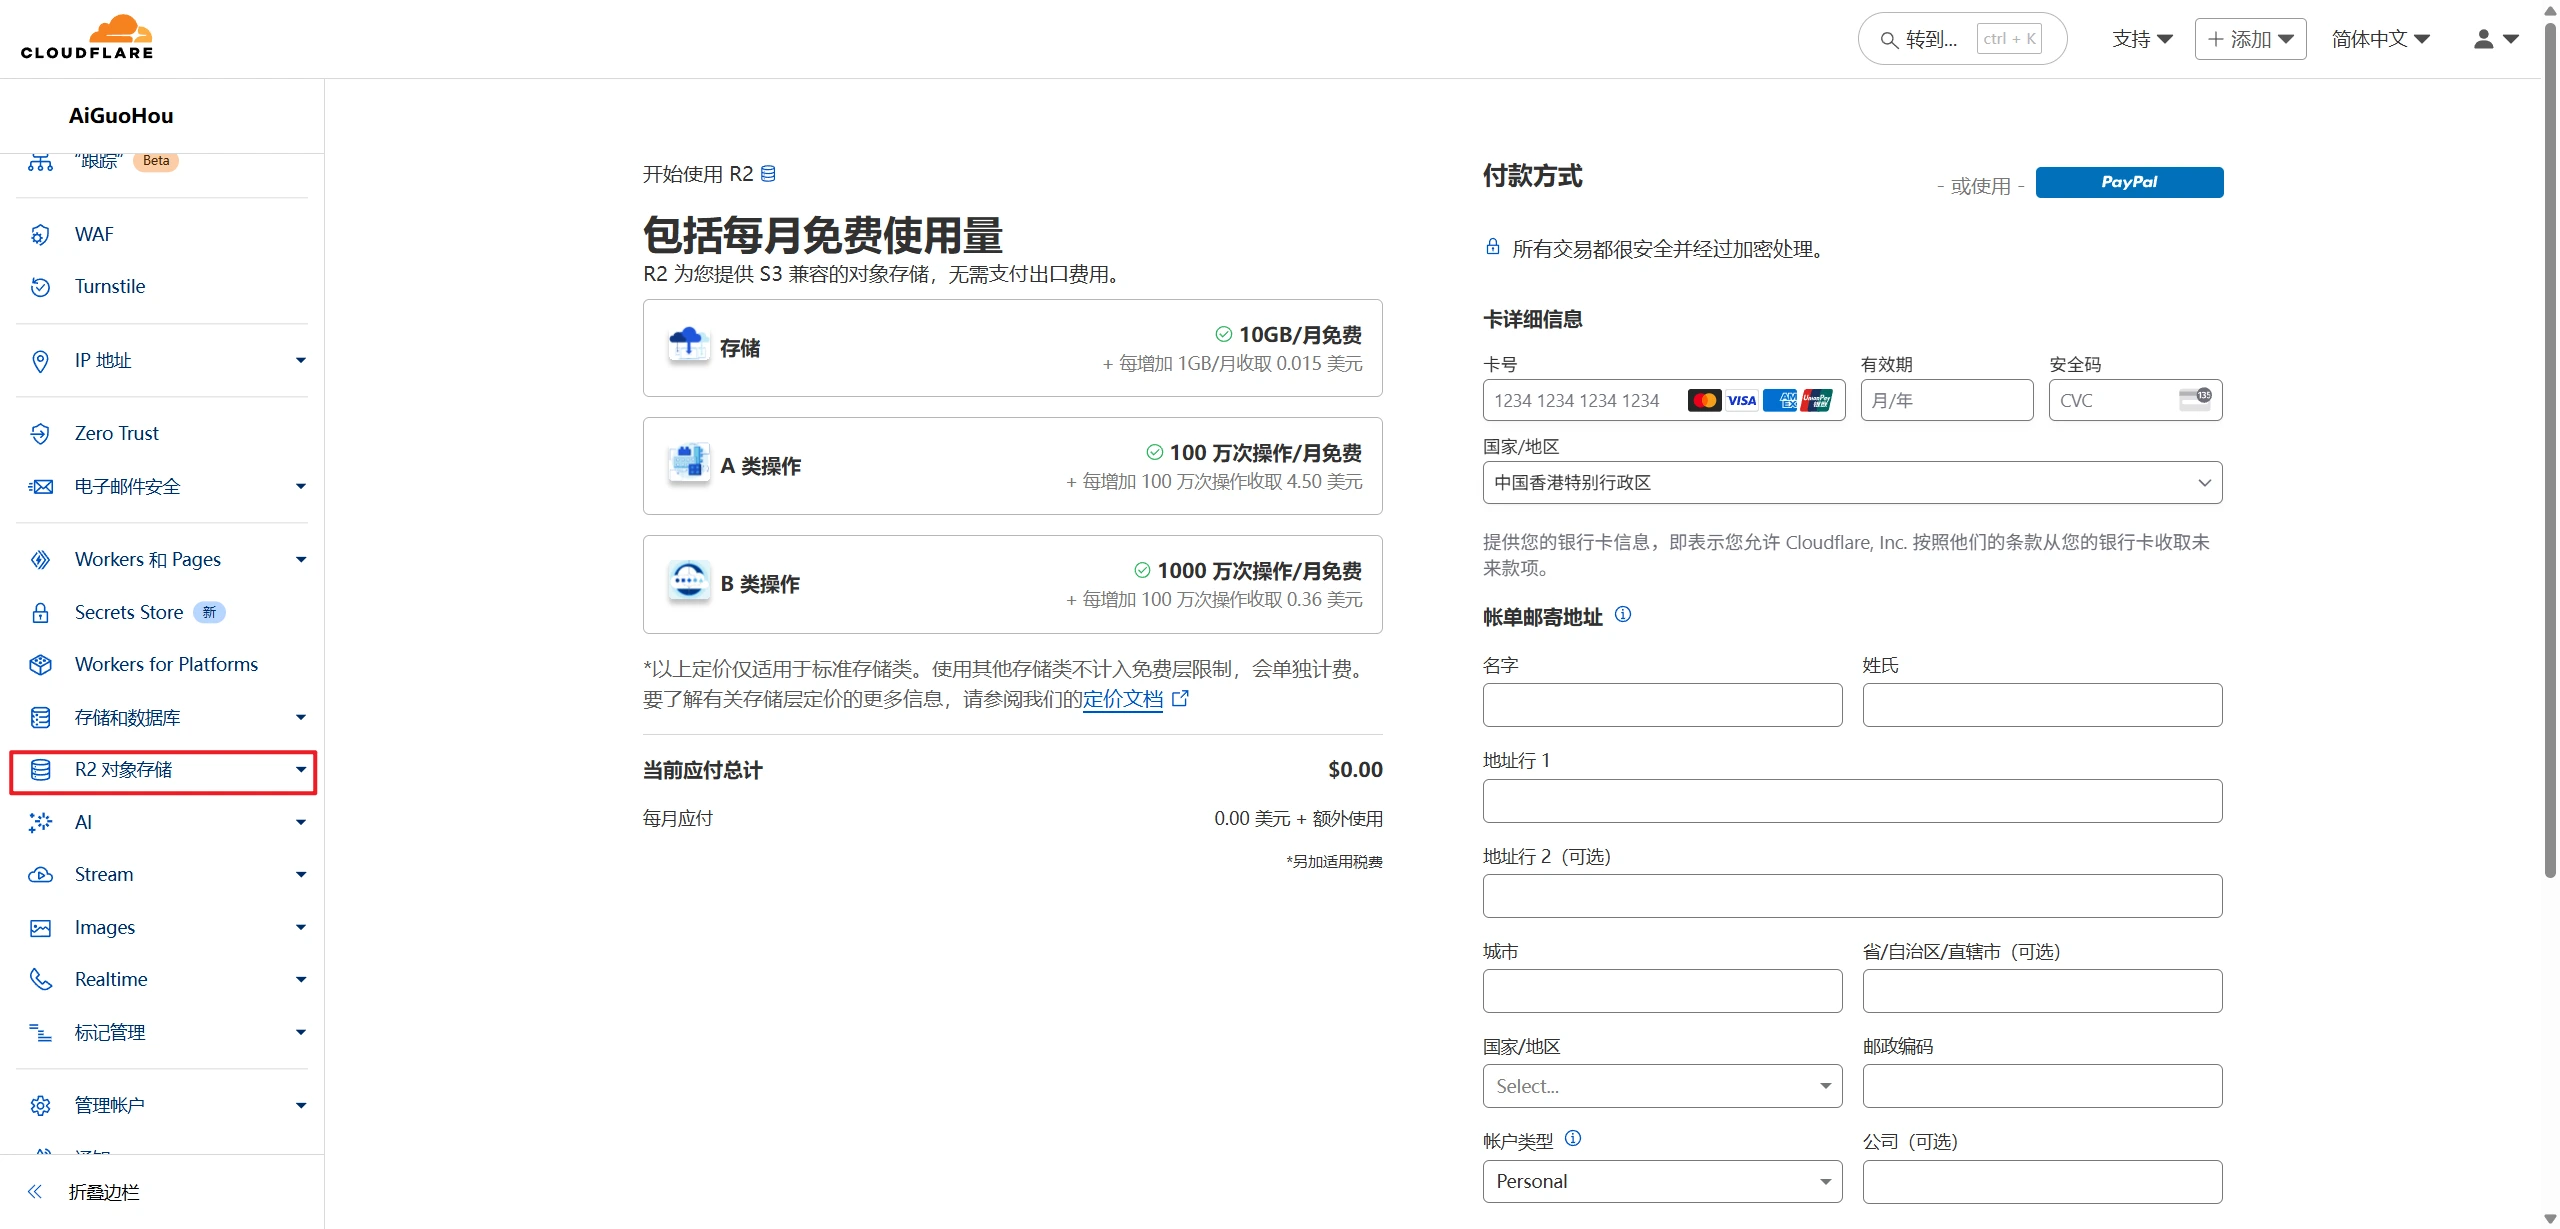Image resolution: width=2560 pixels, height=1229 pixels.
Task: Open Workers for Platforms
Action: pyautogui.click(x=166, y=665)
